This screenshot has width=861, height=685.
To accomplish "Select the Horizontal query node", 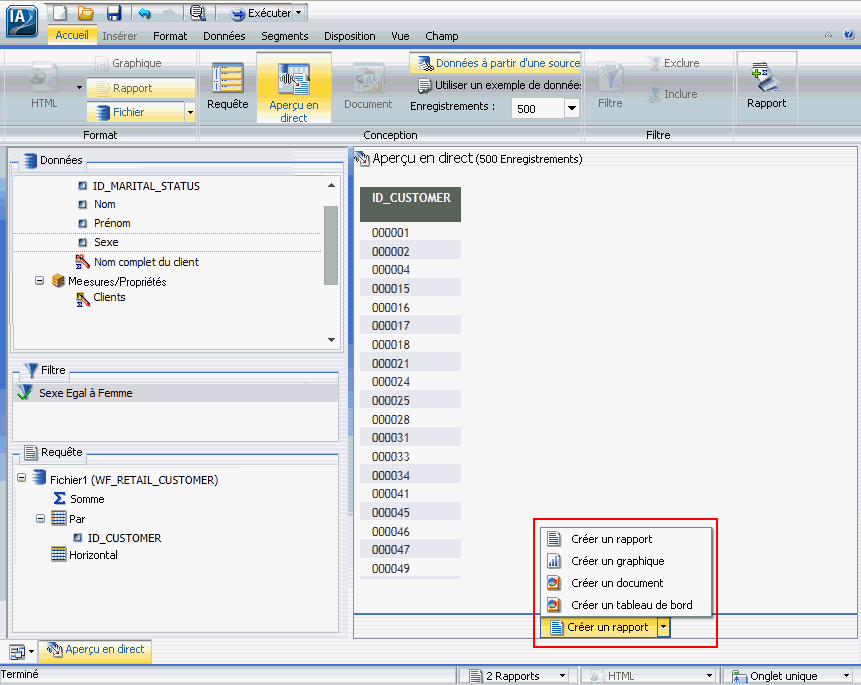I will pyautogui.click(x=85, y=555).
